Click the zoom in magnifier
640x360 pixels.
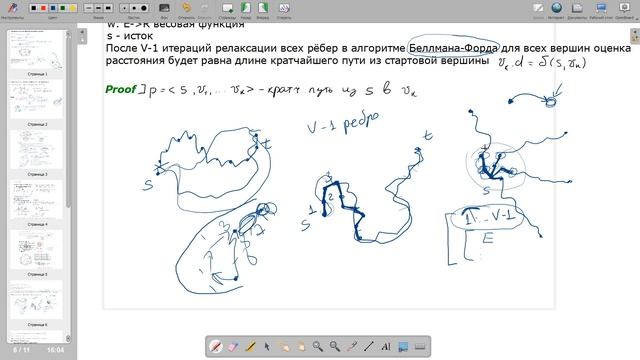coord(318,347)
